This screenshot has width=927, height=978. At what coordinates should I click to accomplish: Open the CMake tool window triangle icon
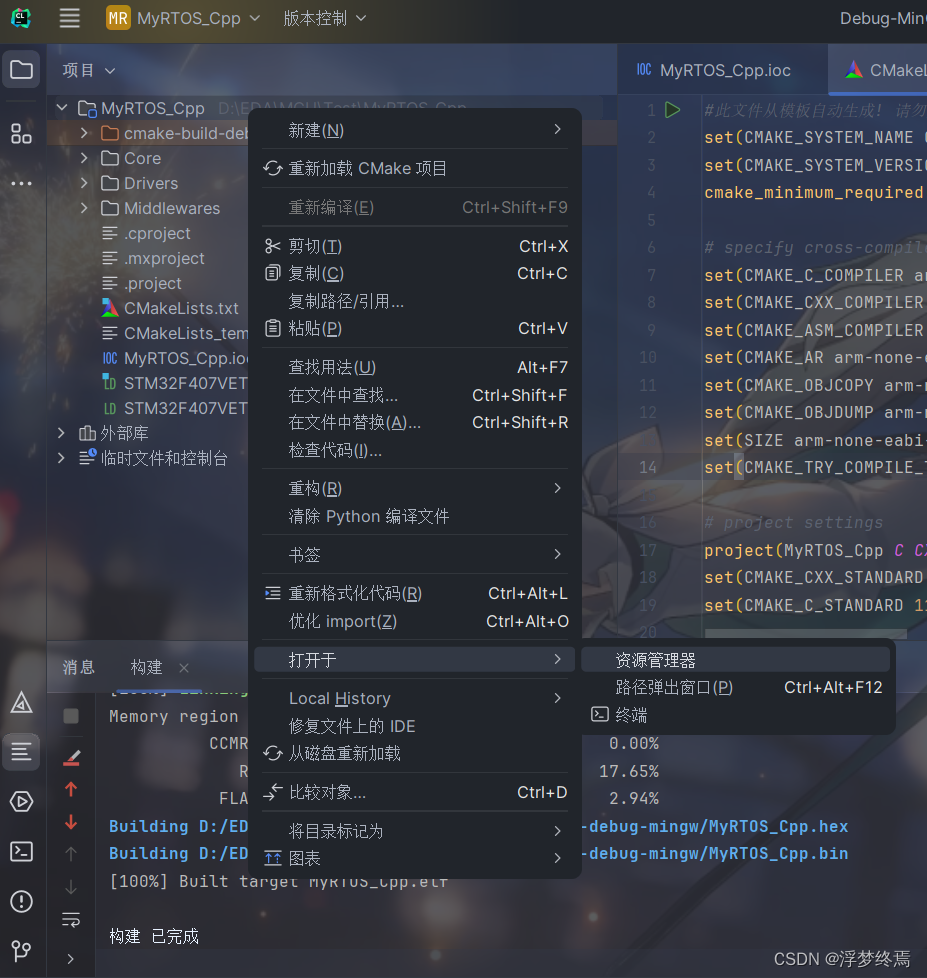(x=22, y=703)
